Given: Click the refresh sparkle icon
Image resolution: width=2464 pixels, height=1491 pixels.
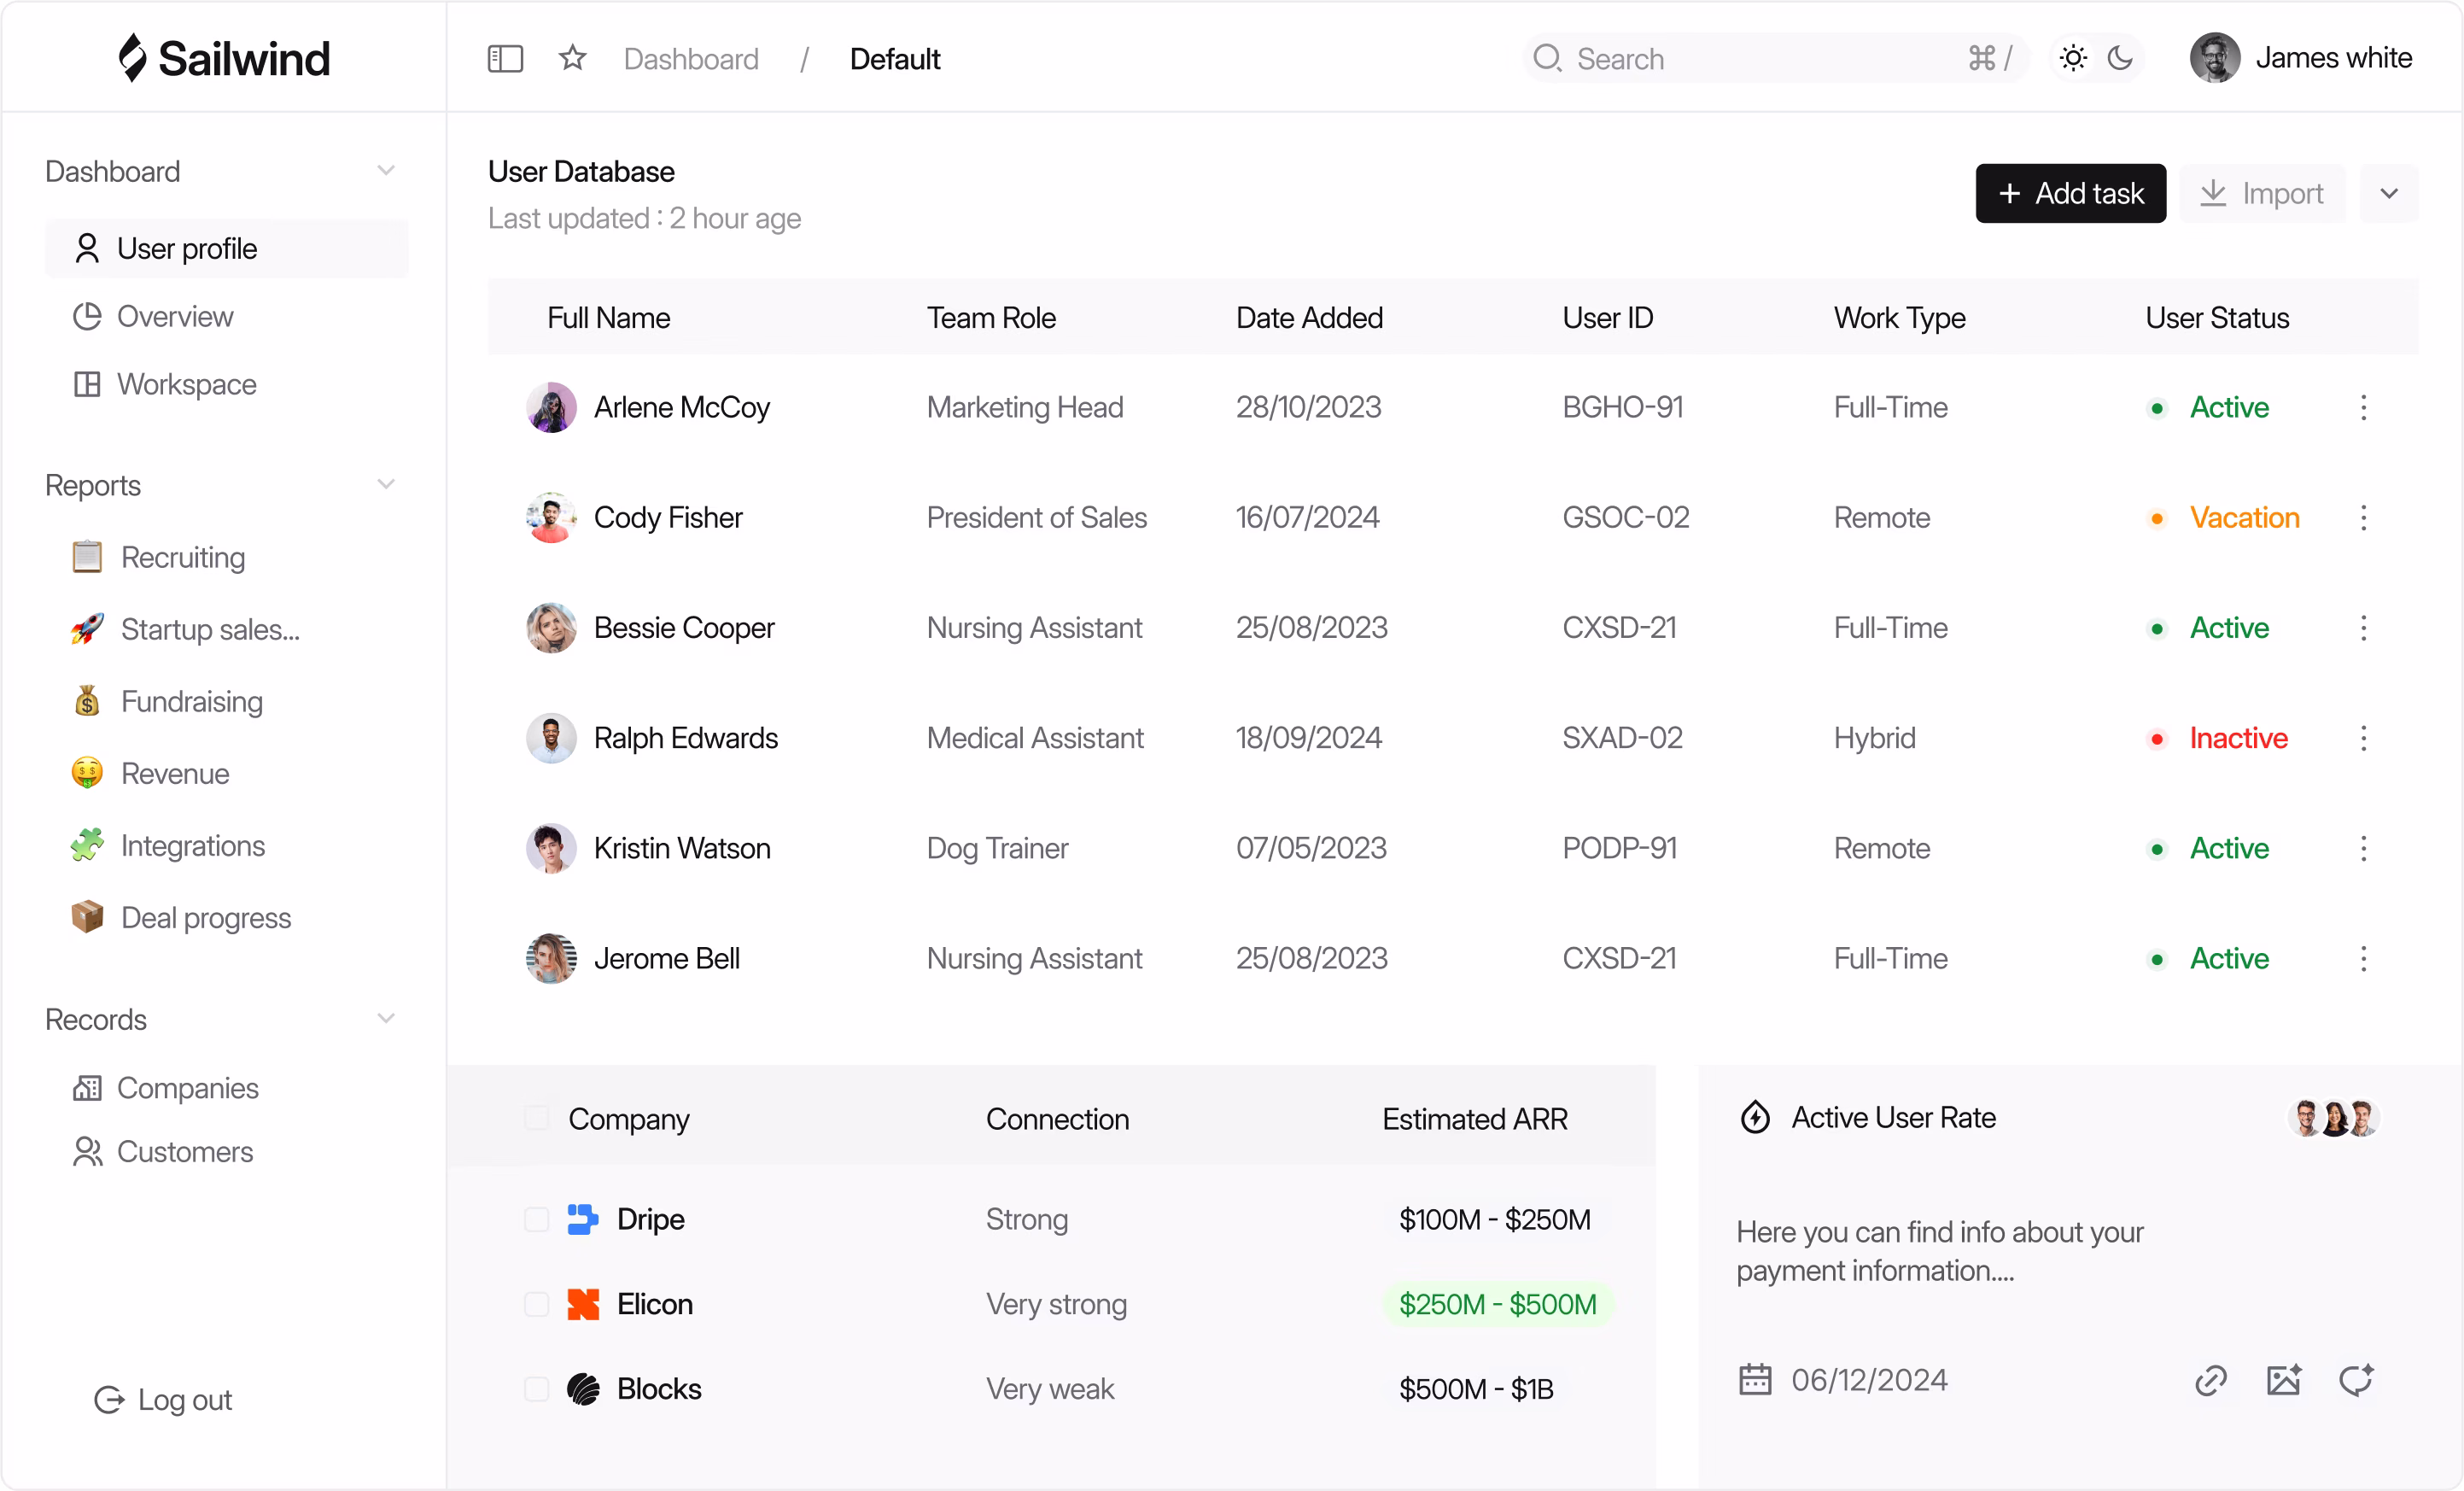Looking at the screenshot, I should click(2357, 1380).
